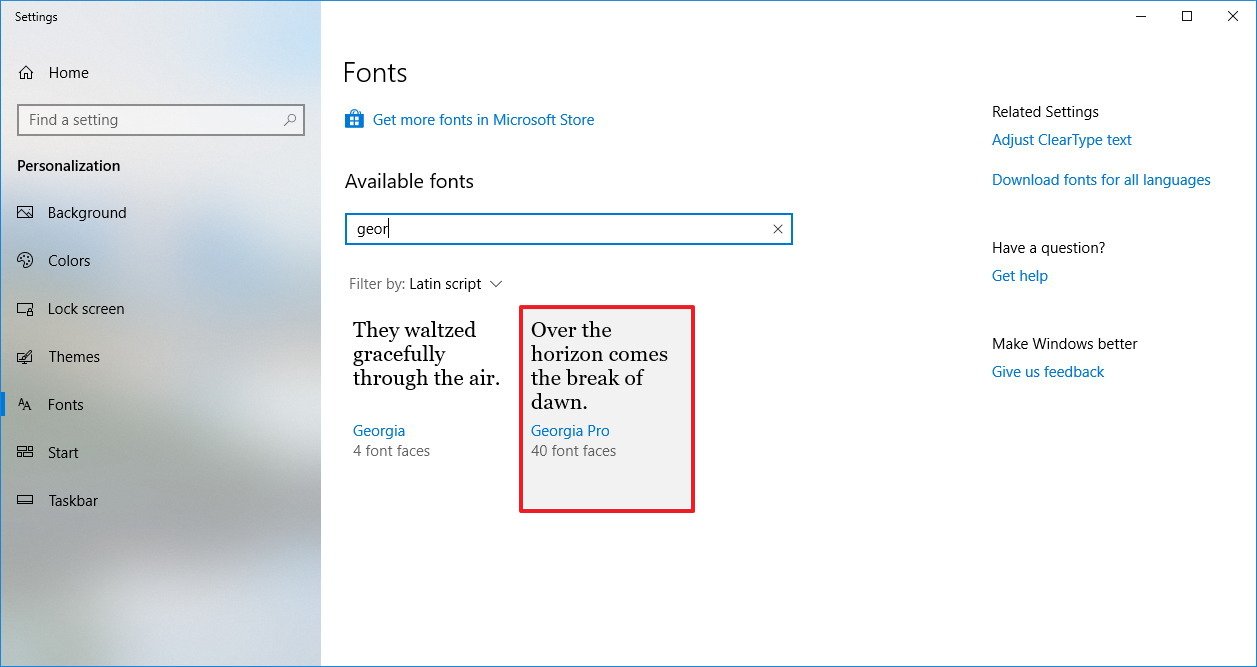This screenshot has height=667, width=1257.
Task: Select the Start icon in sidebar
Action: (26, 453)
